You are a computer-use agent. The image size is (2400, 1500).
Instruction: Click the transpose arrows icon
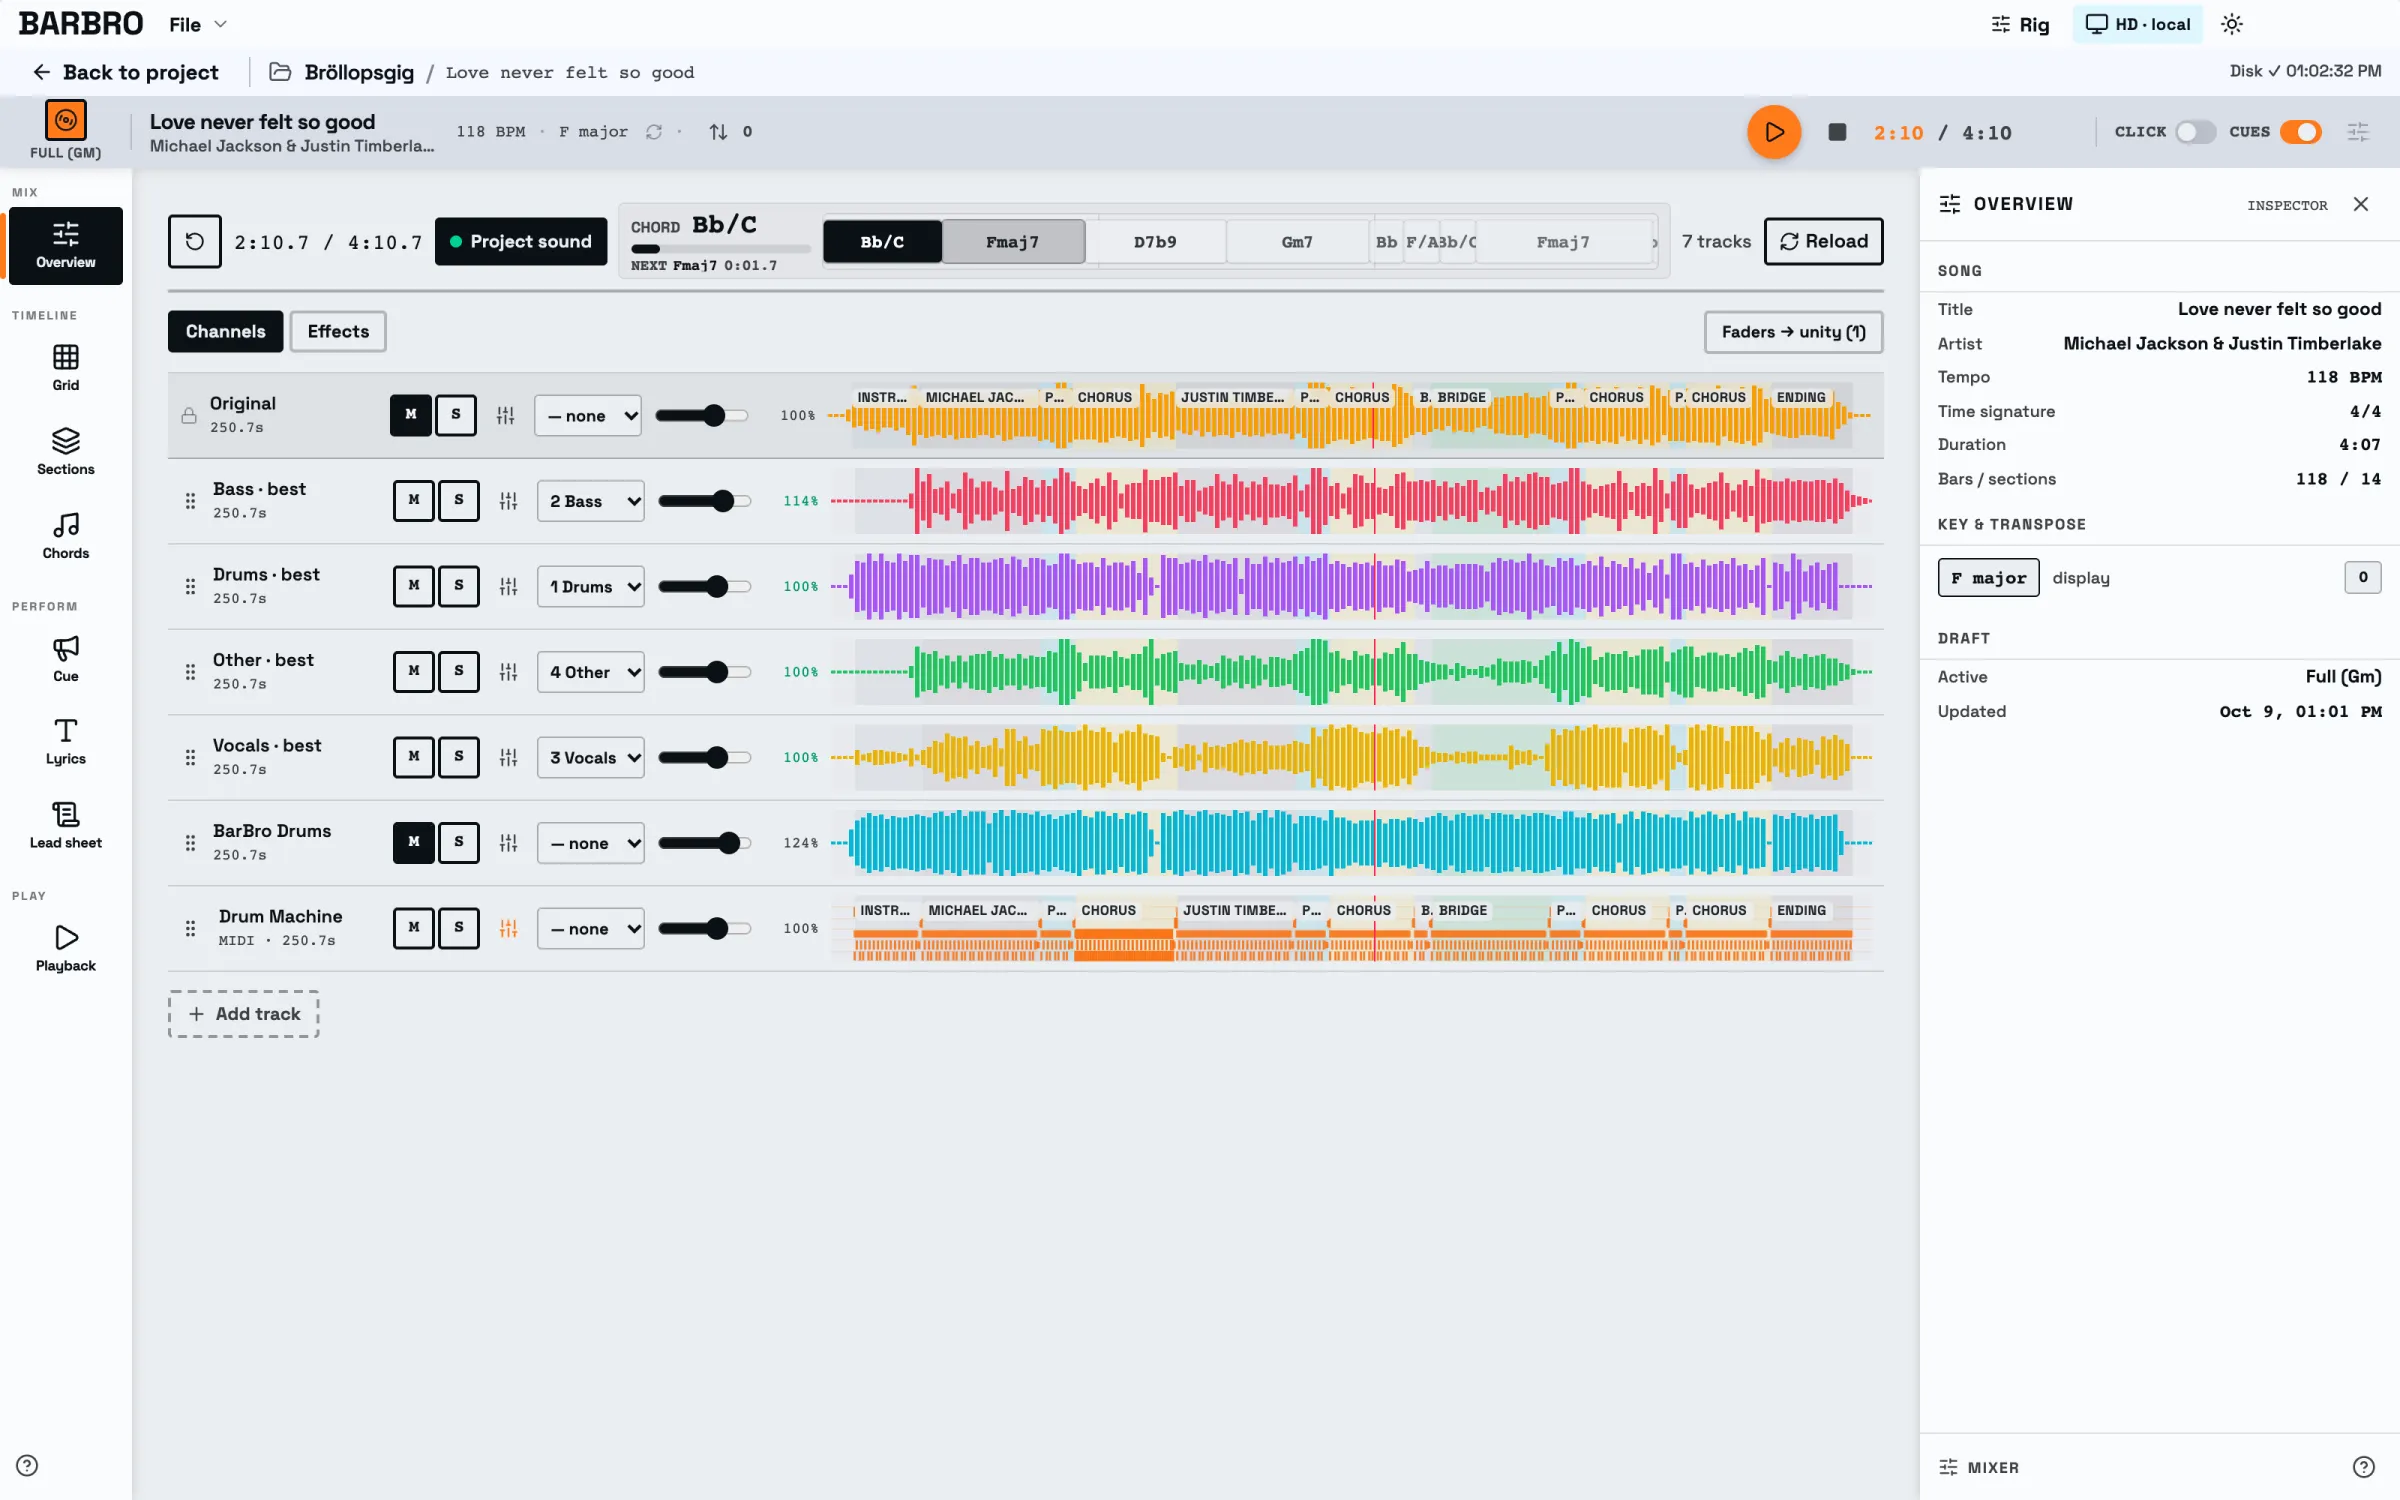coord(718,131)
